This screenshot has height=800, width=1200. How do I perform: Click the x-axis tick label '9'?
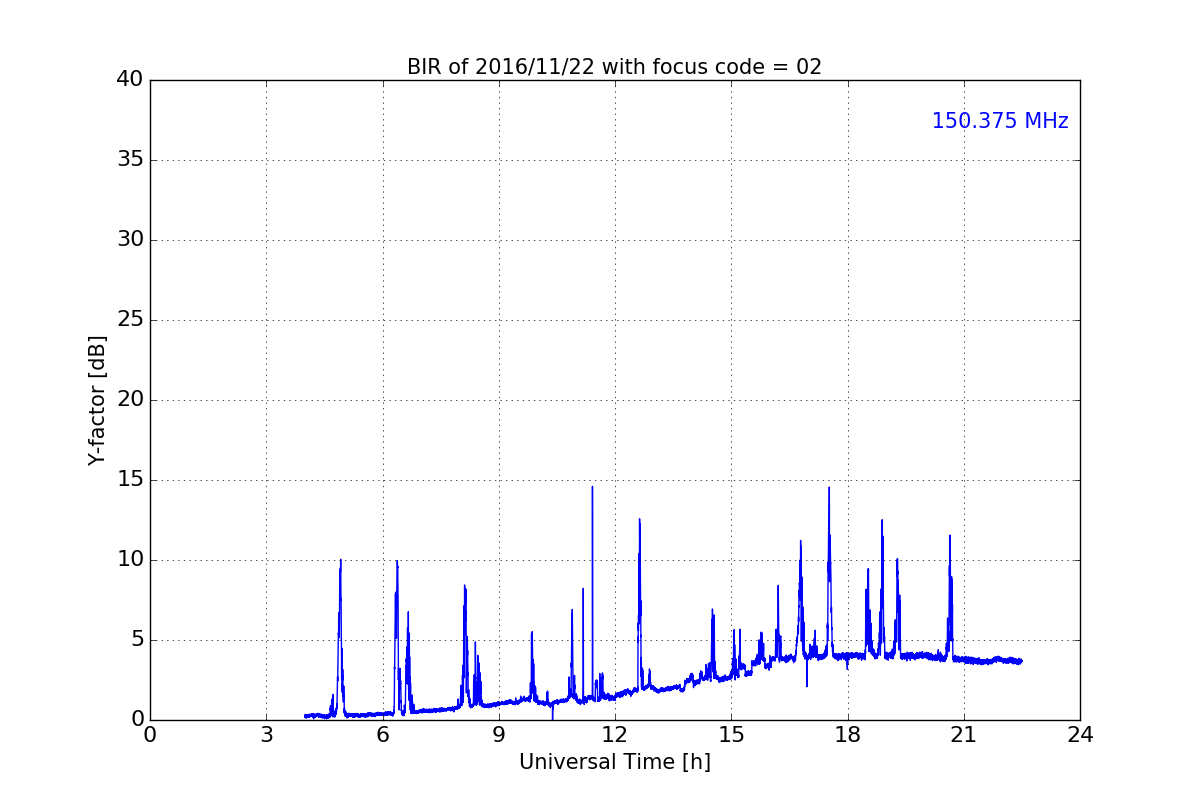click(499, 735)
